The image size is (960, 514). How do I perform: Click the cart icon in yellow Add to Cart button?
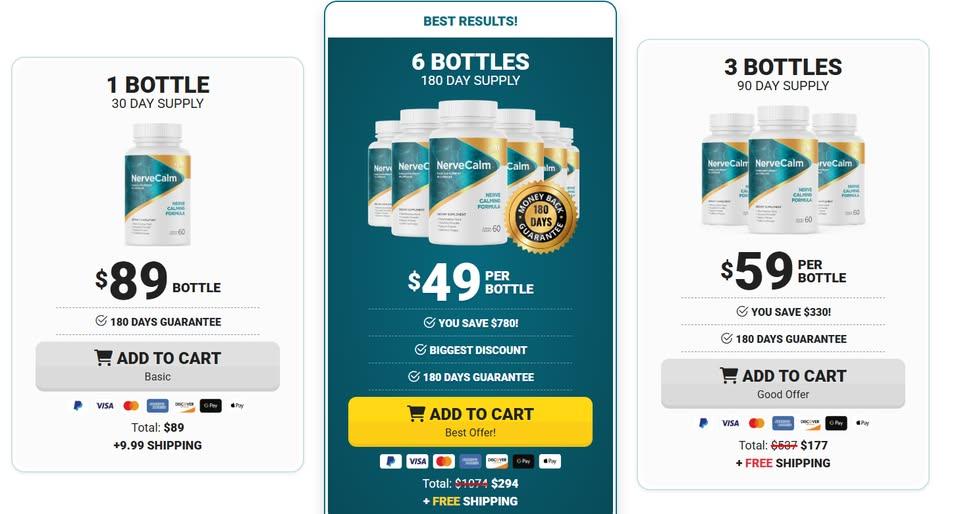(x=416, y=414)
